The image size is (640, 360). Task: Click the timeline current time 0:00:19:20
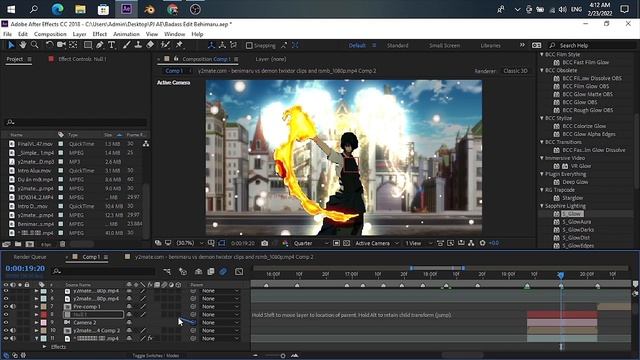25,269
